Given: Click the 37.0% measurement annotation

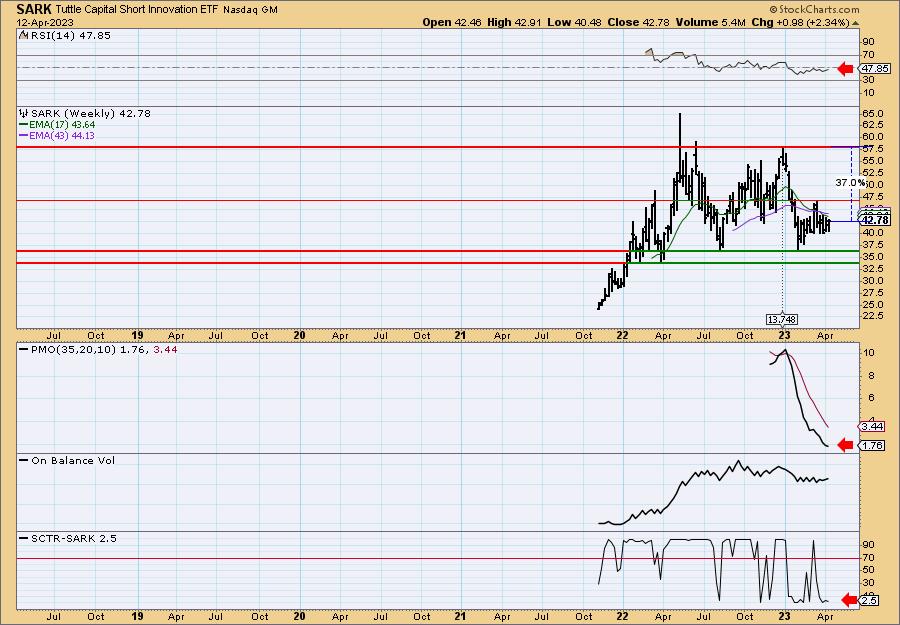Looking at the screenshot, I should coord(850,183).
